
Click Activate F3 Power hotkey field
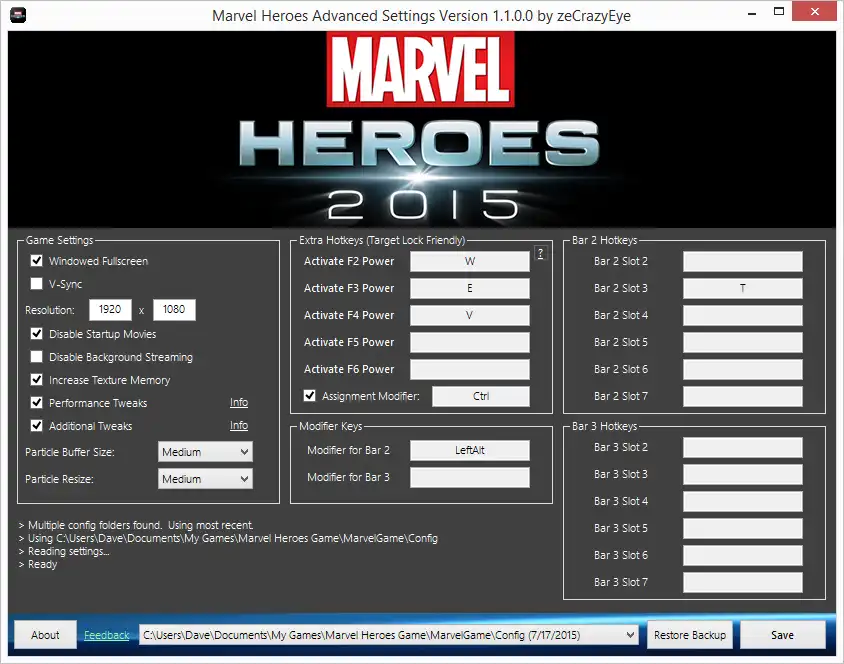[x=469, y=288]
